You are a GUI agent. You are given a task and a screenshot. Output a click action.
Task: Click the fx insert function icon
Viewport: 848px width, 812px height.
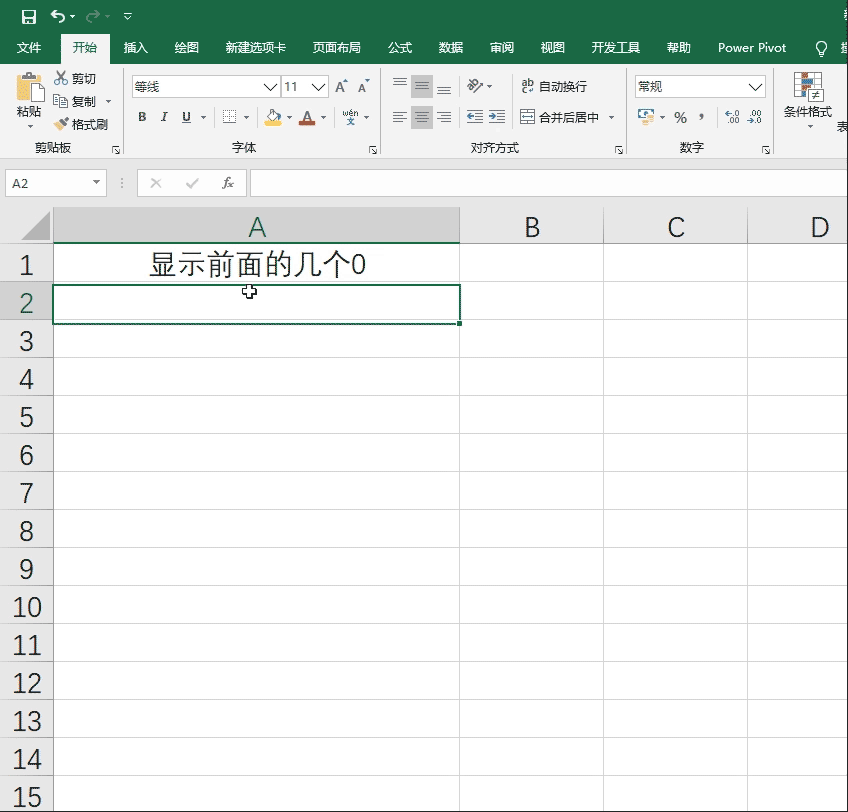pyautogui.click(x=228, y=183)
